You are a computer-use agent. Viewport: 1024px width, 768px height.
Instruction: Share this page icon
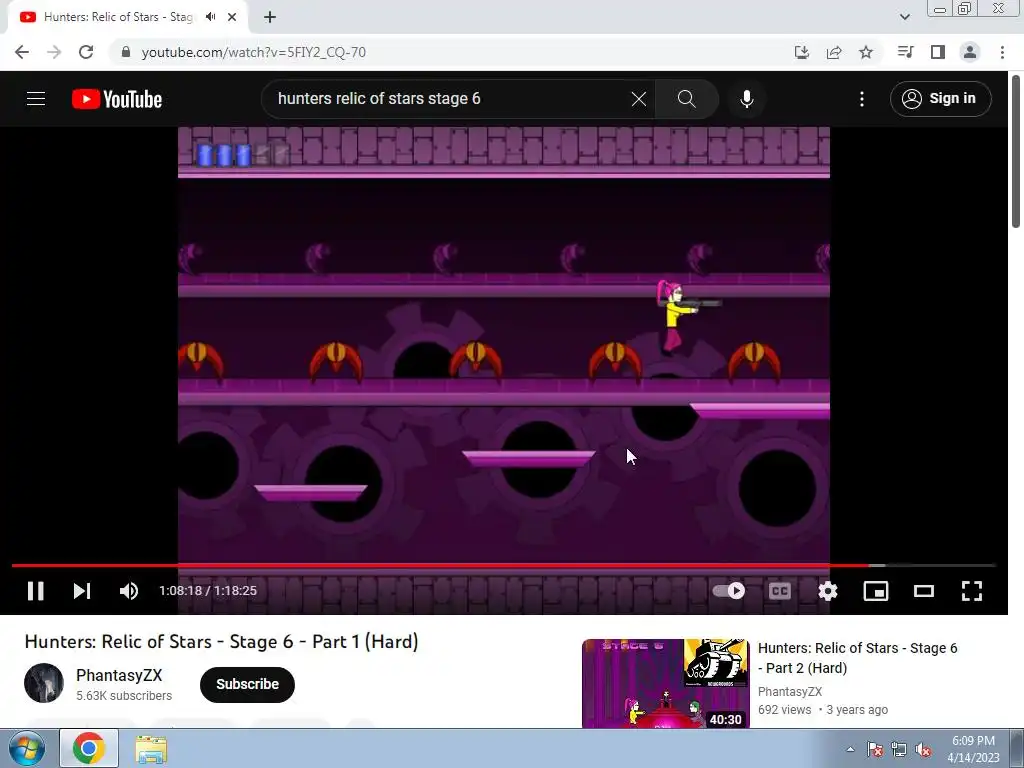(x=834, y=52)
